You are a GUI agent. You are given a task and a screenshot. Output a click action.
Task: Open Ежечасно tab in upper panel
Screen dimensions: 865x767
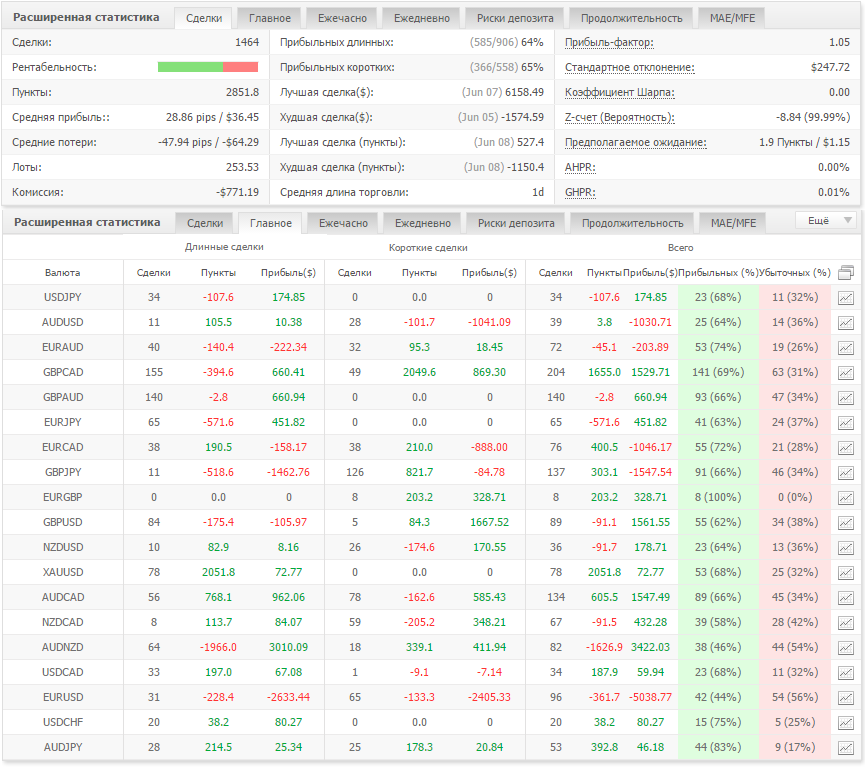[x=342, y=18]
